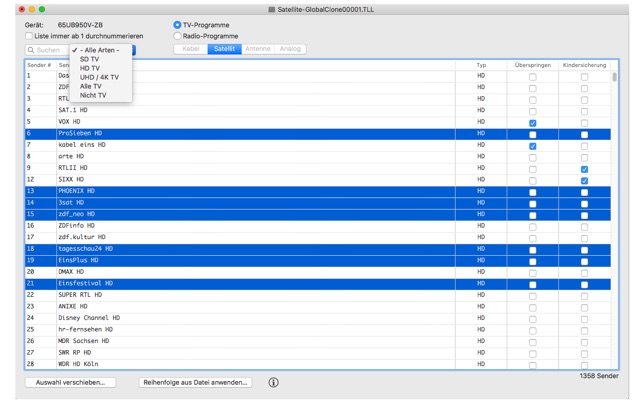Select the arte HD channel row

[x=318, y=156]
